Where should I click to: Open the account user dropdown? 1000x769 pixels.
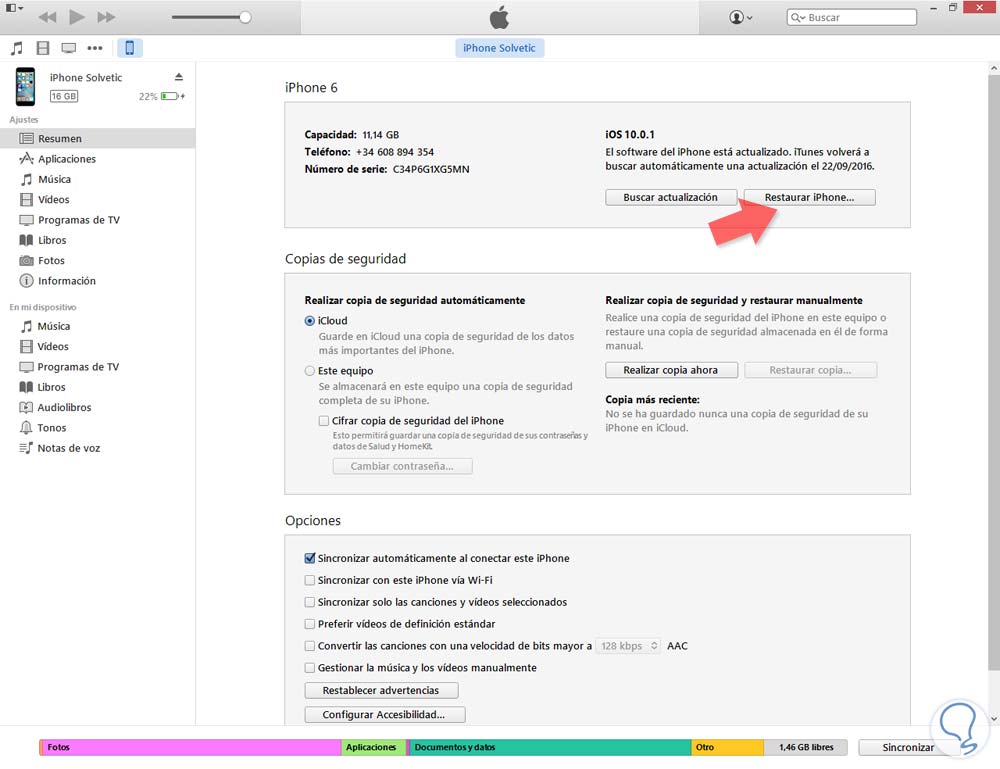pyautogui.click(x=740, y=17)
